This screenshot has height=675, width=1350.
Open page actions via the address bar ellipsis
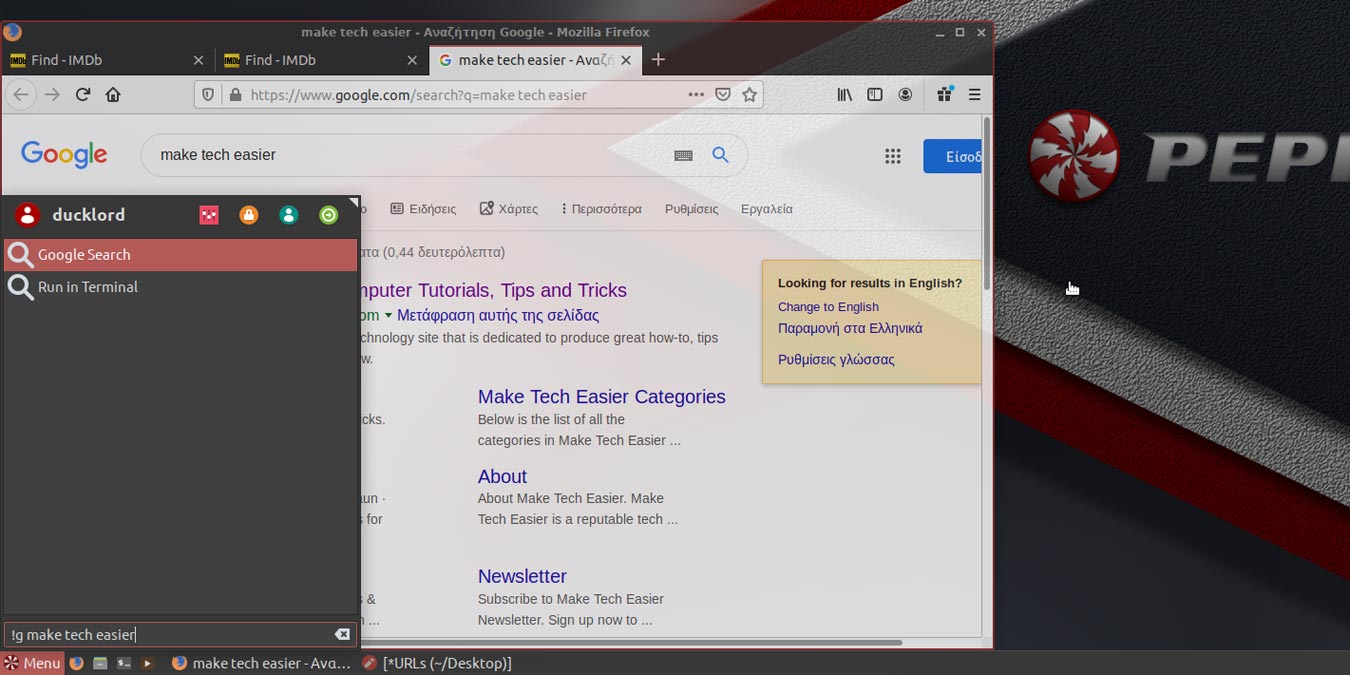coord(696,94)
